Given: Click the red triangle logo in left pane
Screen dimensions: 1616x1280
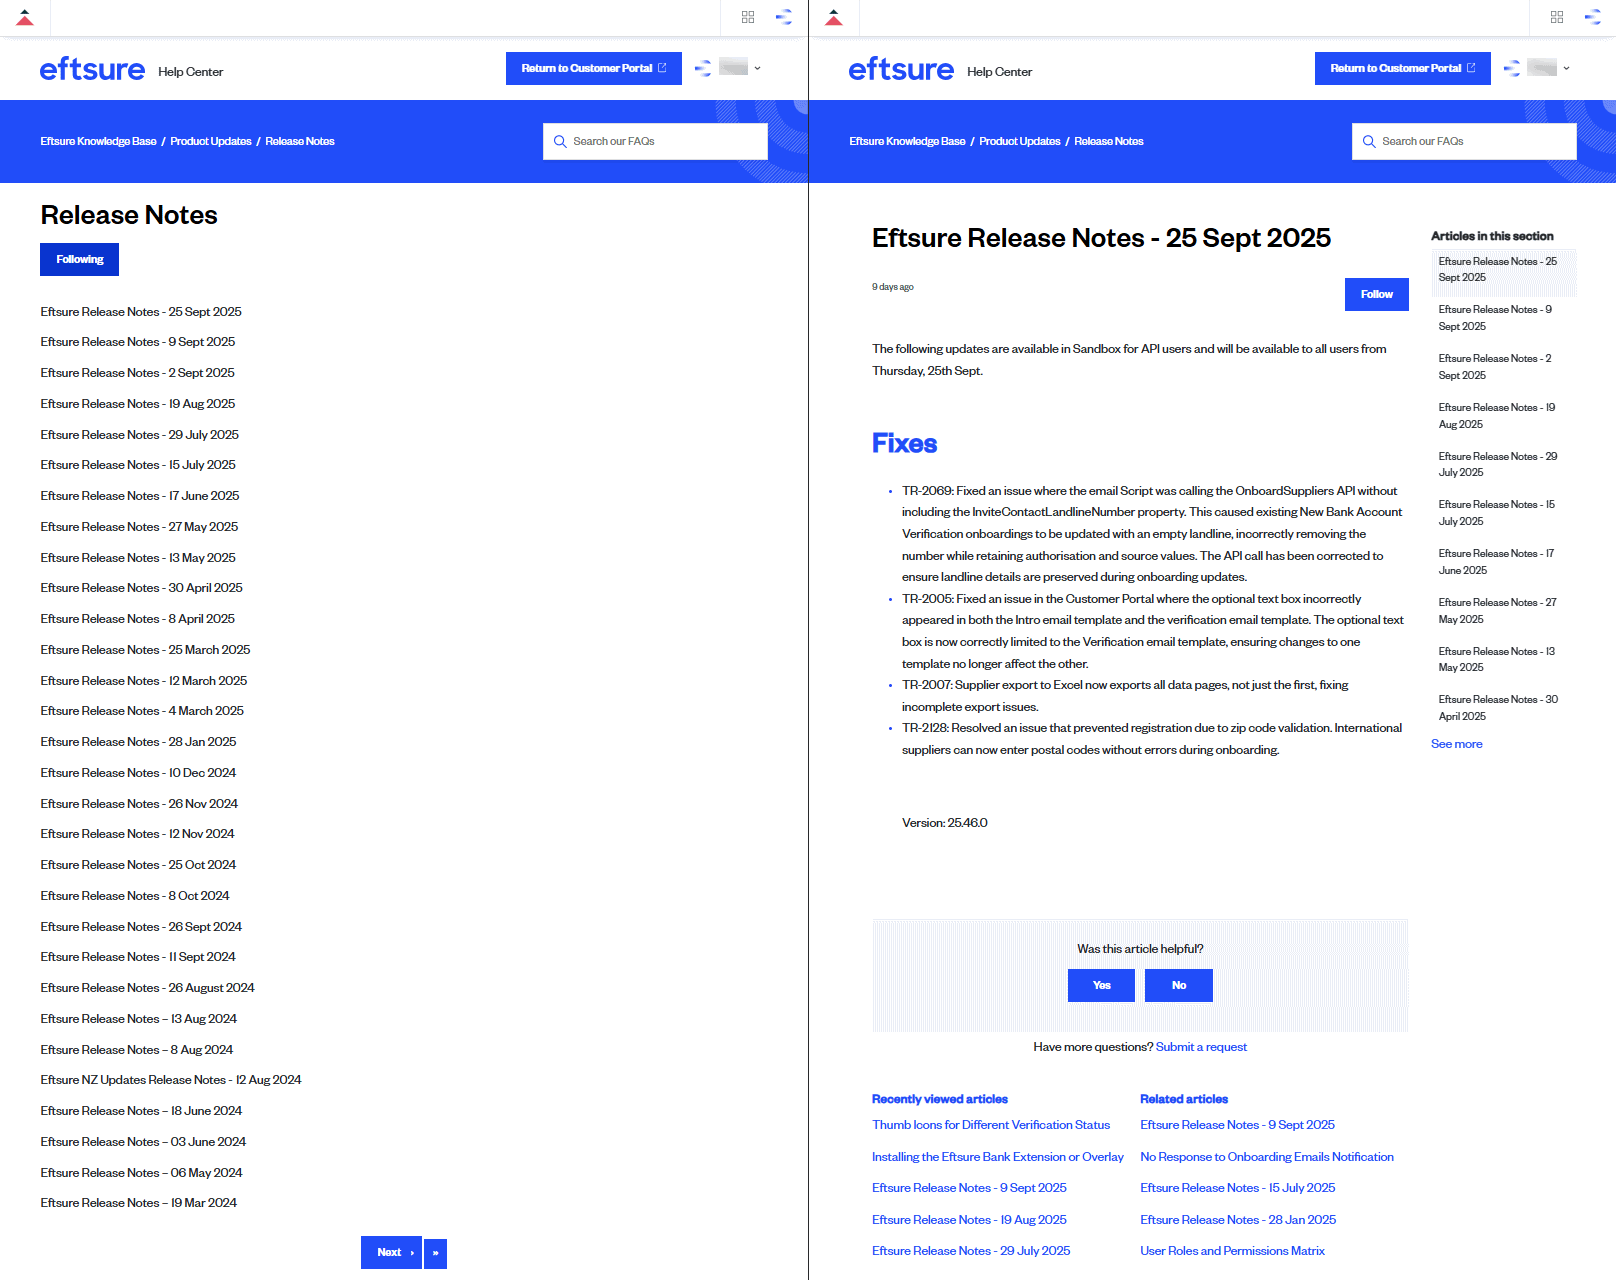Looking at the screenshot, I should coord(25,18).
